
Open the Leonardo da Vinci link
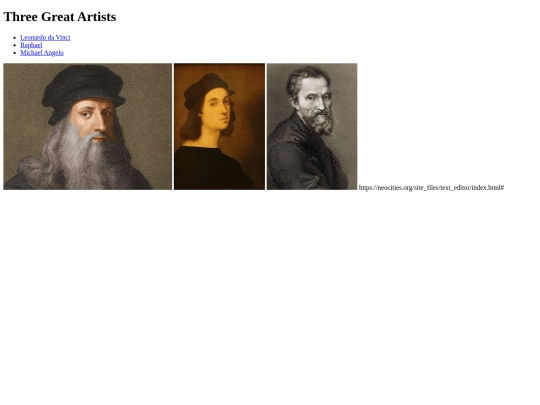(45, 38)
